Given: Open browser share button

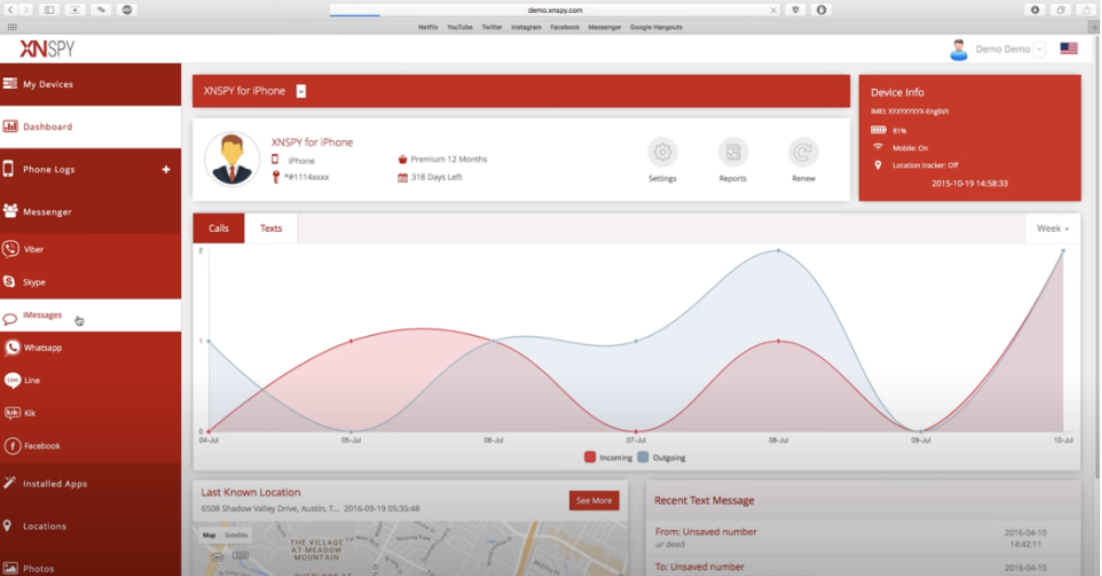Looking at the screenshot, I should pos(1086,10).
